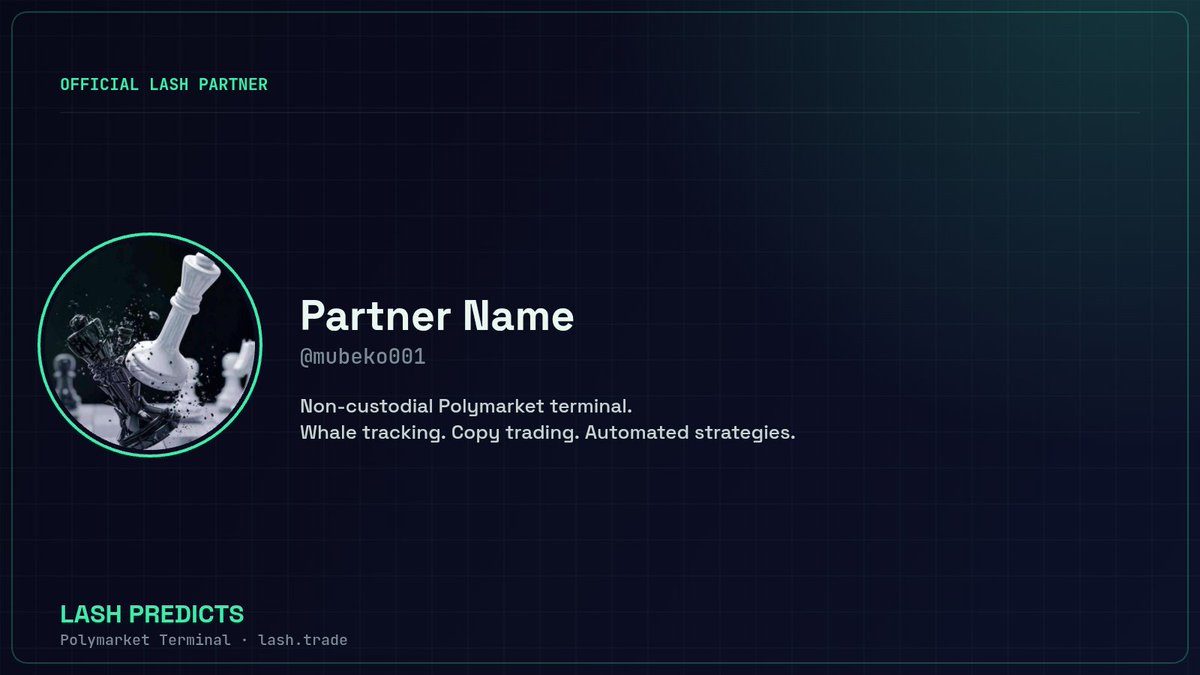Click the @mubeko001 handle
The width and height of the screenshot is (1200, 675).
363,357
